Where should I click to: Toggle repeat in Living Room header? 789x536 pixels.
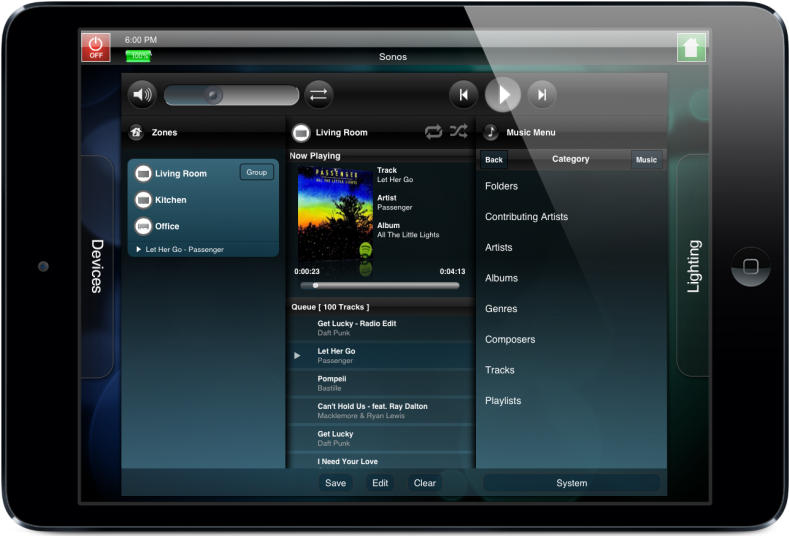pyautogui.click(x=433, y=132)
